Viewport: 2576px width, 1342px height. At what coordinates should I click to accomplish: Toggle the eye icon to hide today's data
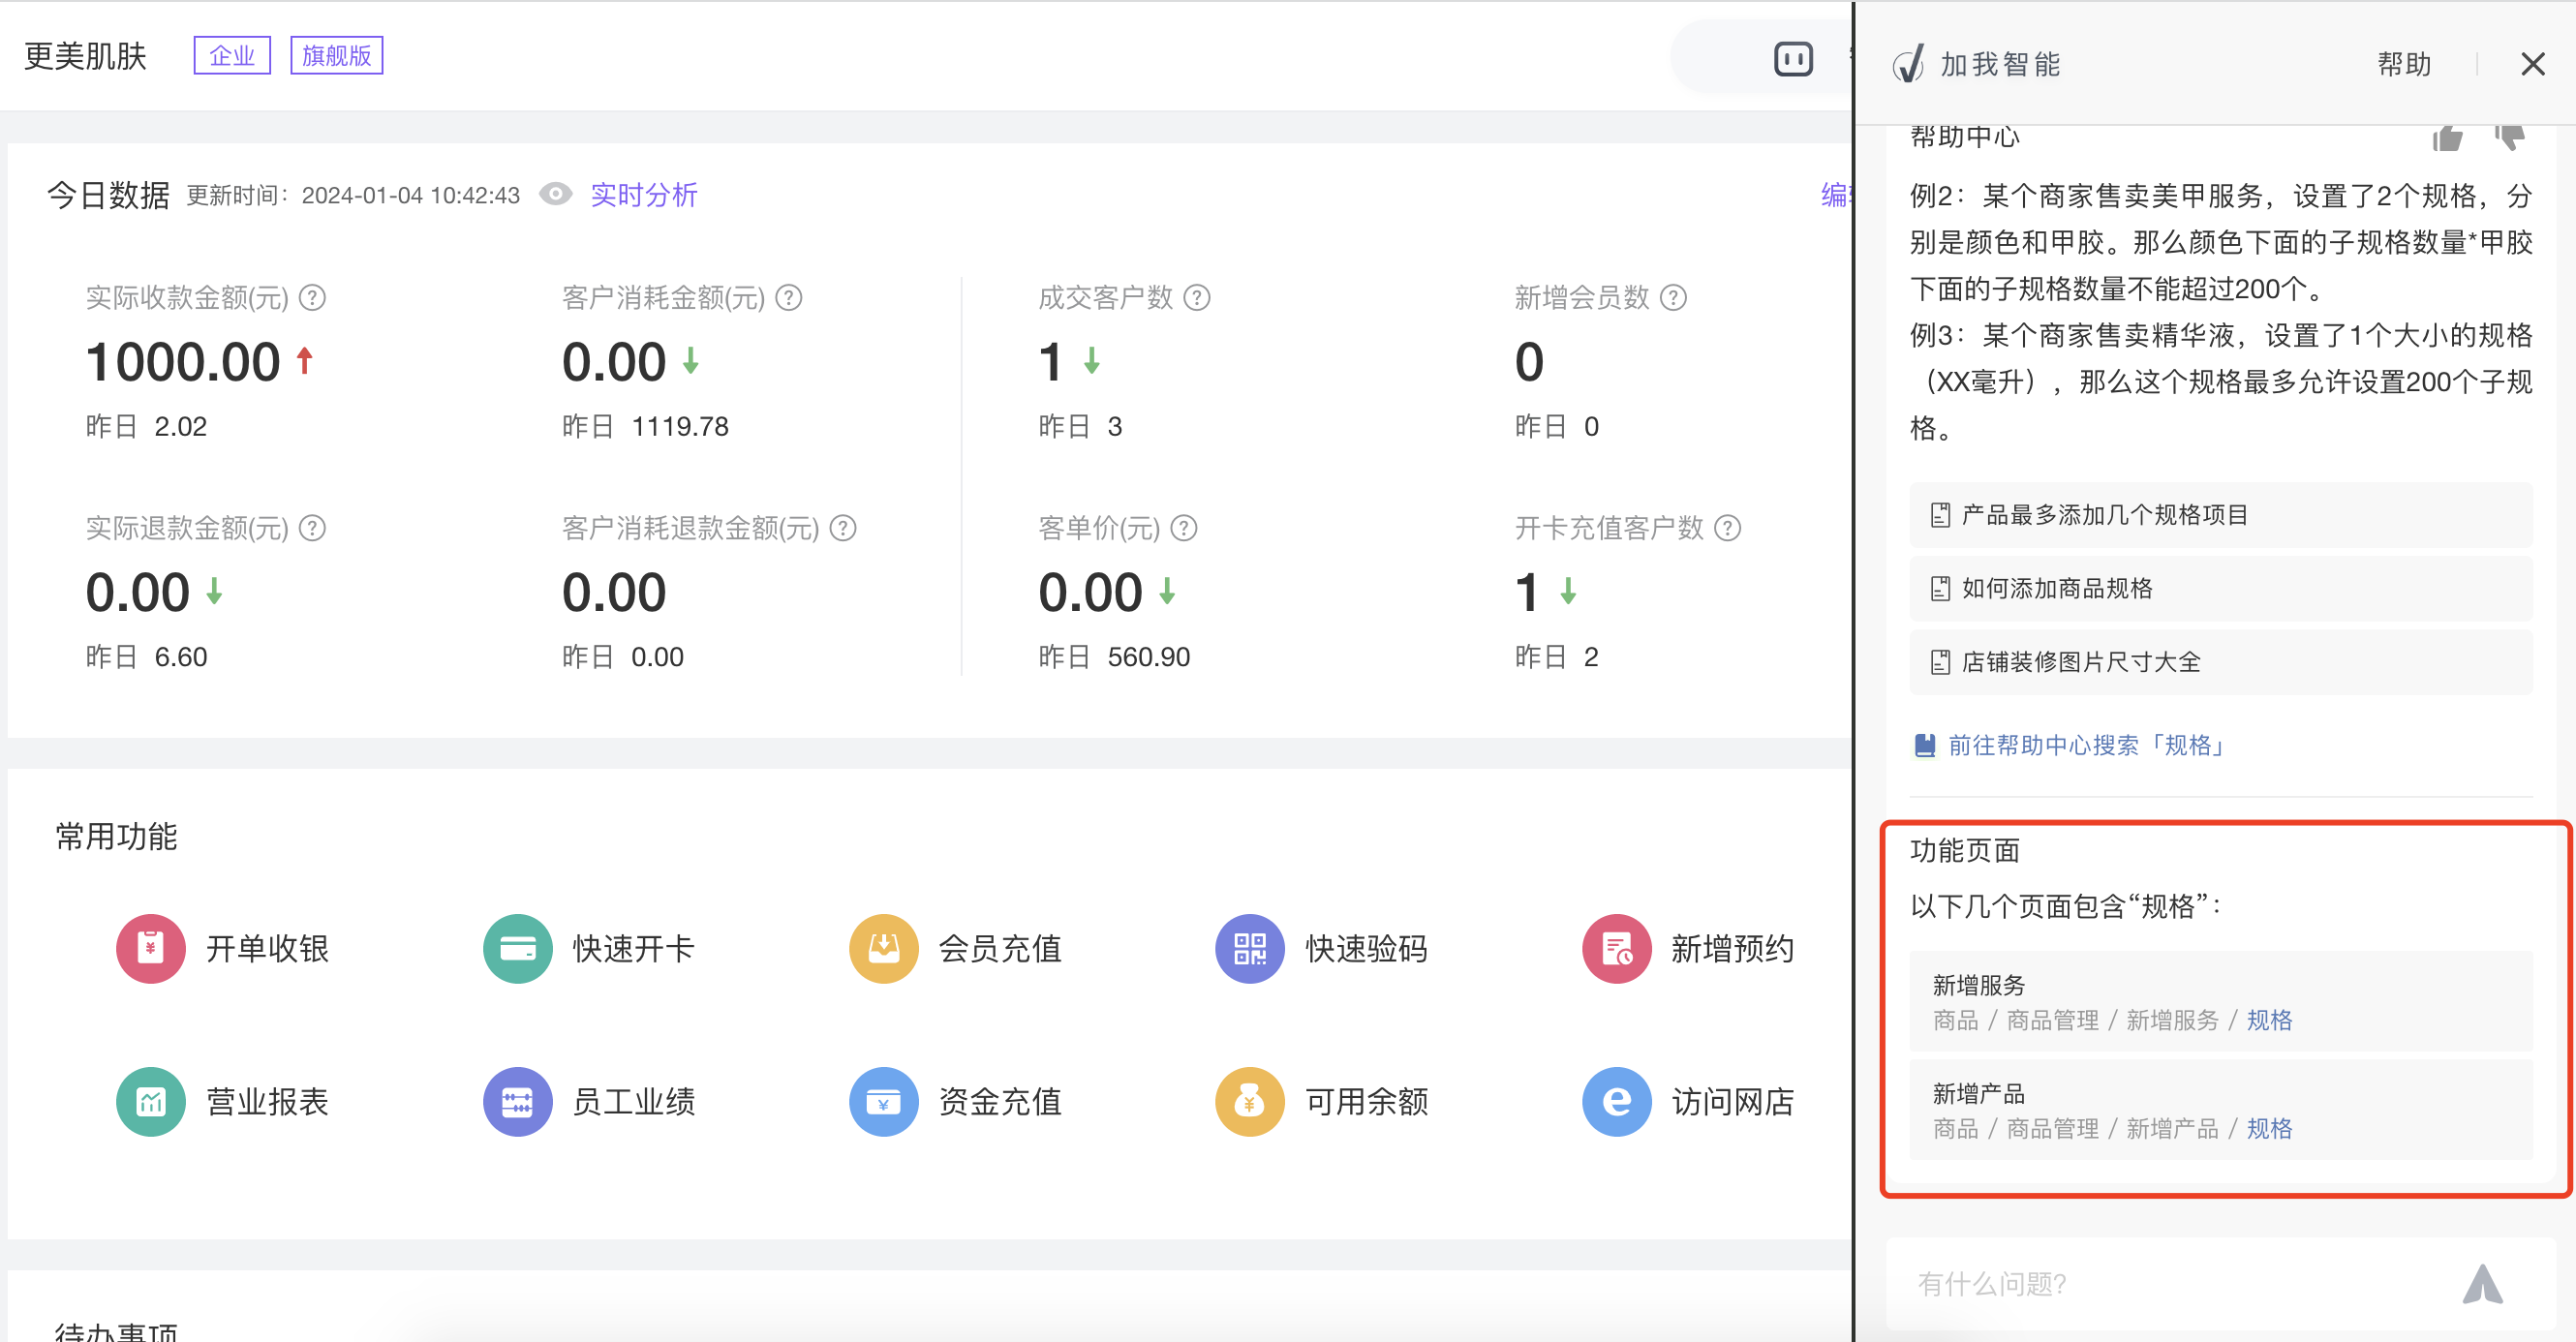click(x=556, y=194)
